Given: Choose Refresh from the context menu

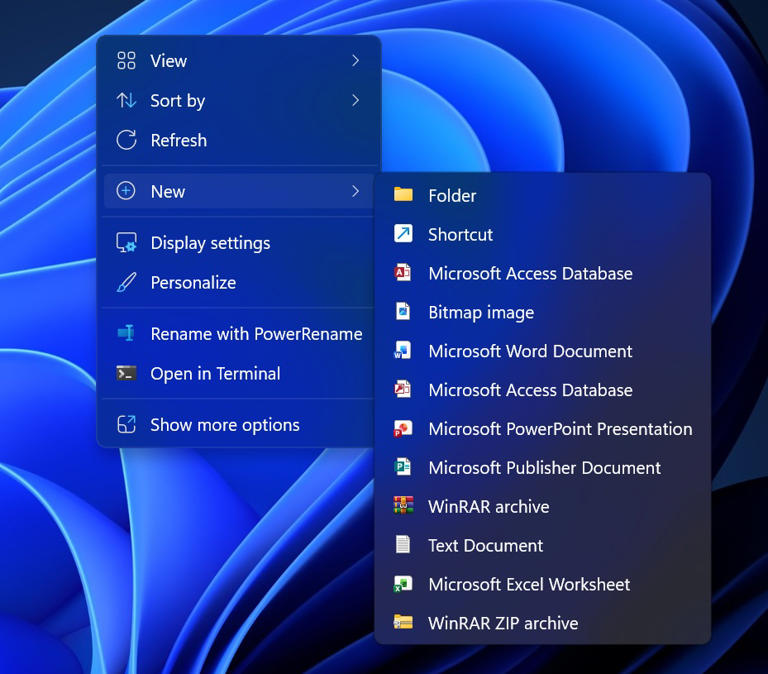Looking at the screenshot, I should click(178, 141).
